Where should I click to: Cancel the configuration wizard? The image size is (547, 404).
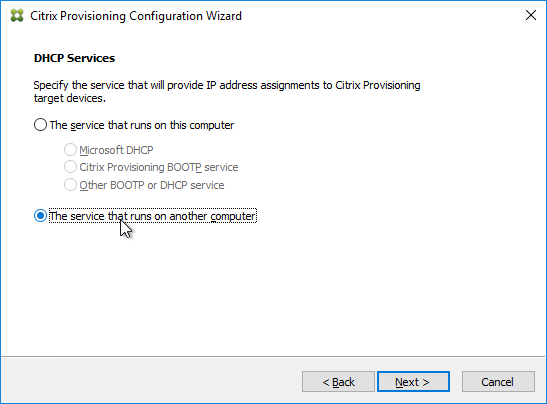click(x=498, y=382)
